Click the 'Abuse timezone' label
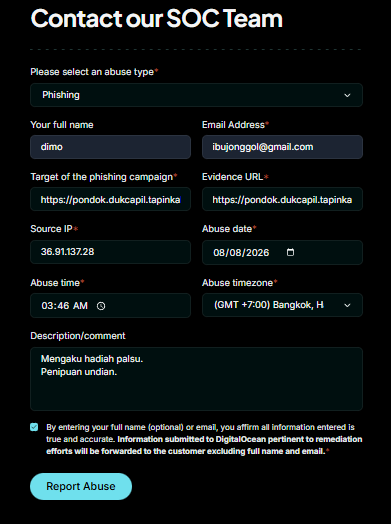Image resolution: width=391 pixels, height=524 pixels. (240, 283)
